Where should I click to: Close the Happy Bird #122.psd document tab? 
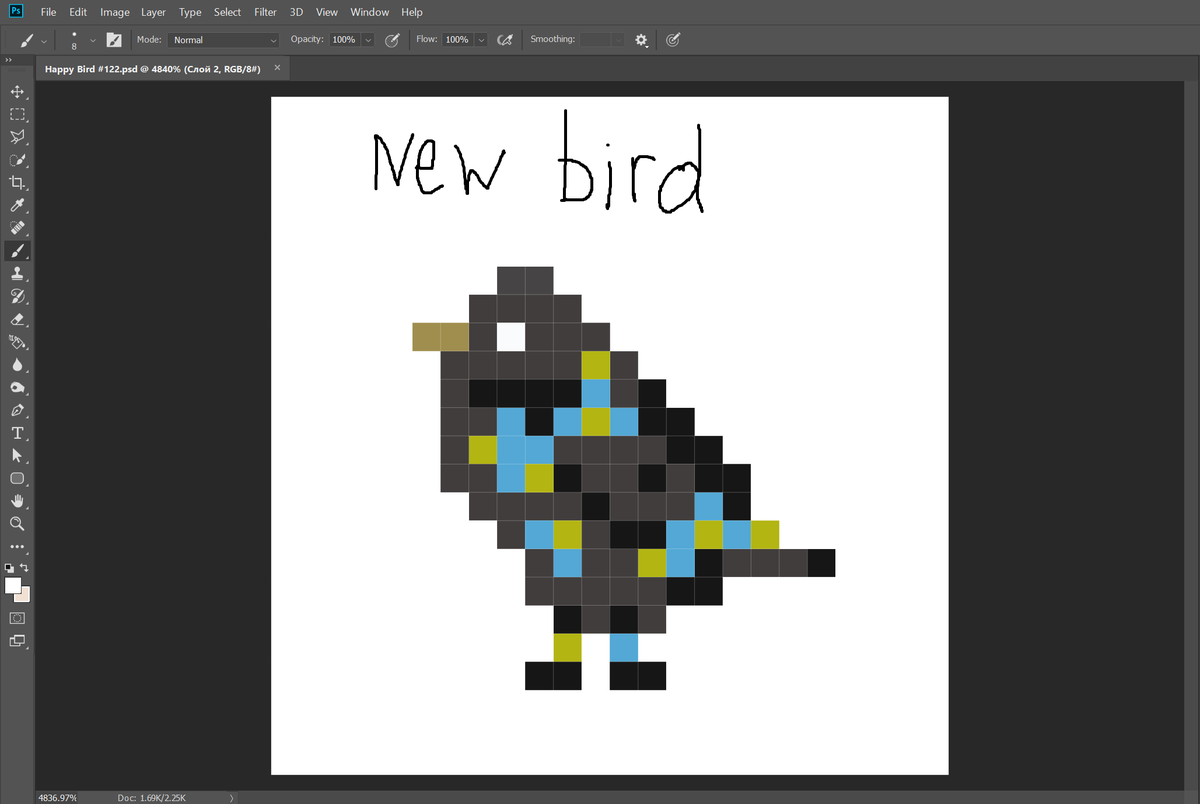coord(278,67)
